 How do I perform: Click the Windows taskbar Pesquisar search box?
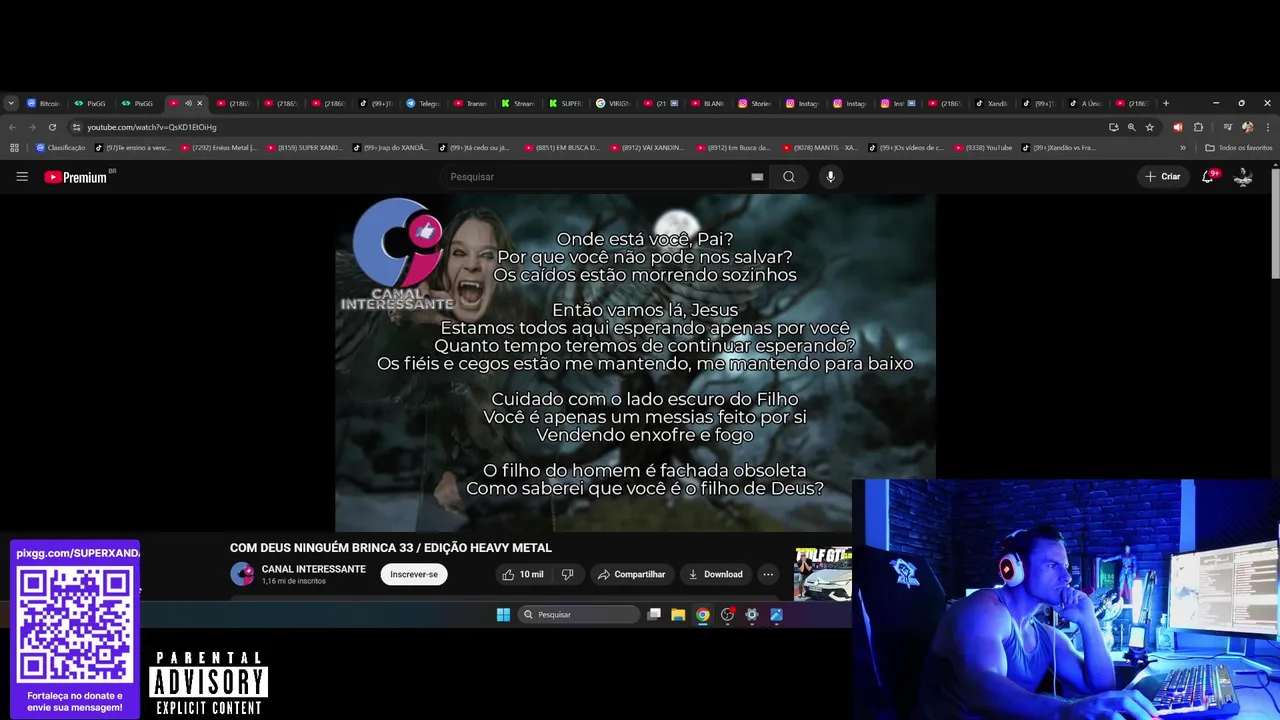[579, 615]
